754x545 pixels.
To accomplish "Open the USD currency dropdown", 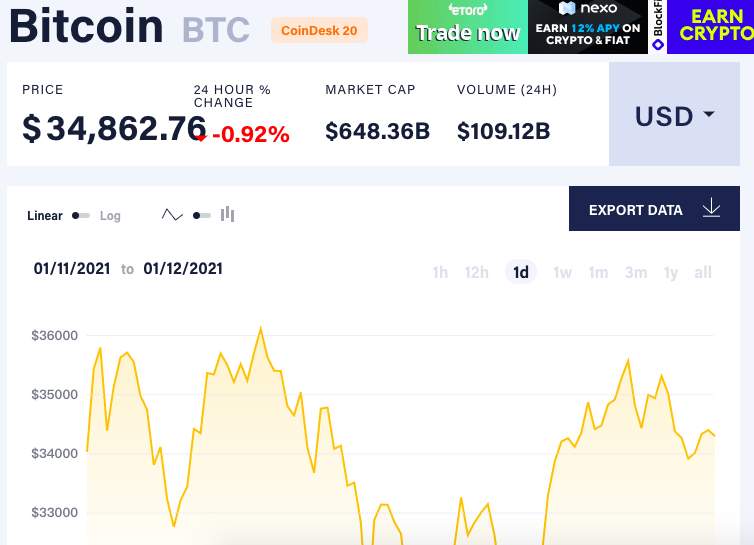I will (674, 114).
